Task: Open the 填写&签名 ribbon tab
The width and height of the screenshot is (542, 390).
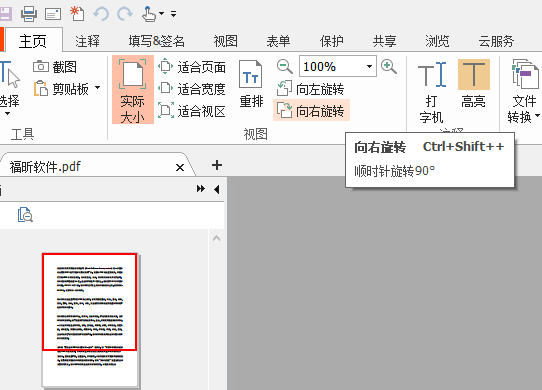Action: 157,41
